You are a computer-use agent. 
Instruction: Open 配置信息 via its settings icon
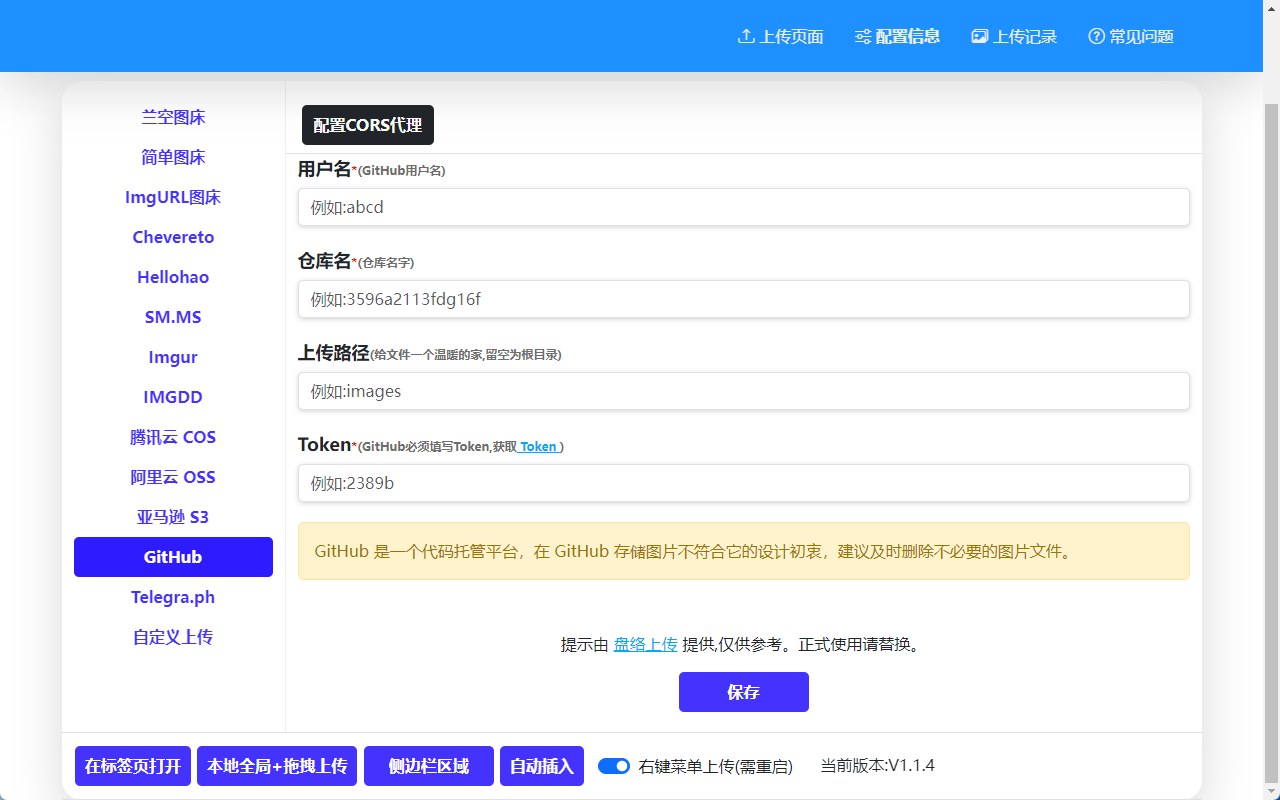(862, 36)
